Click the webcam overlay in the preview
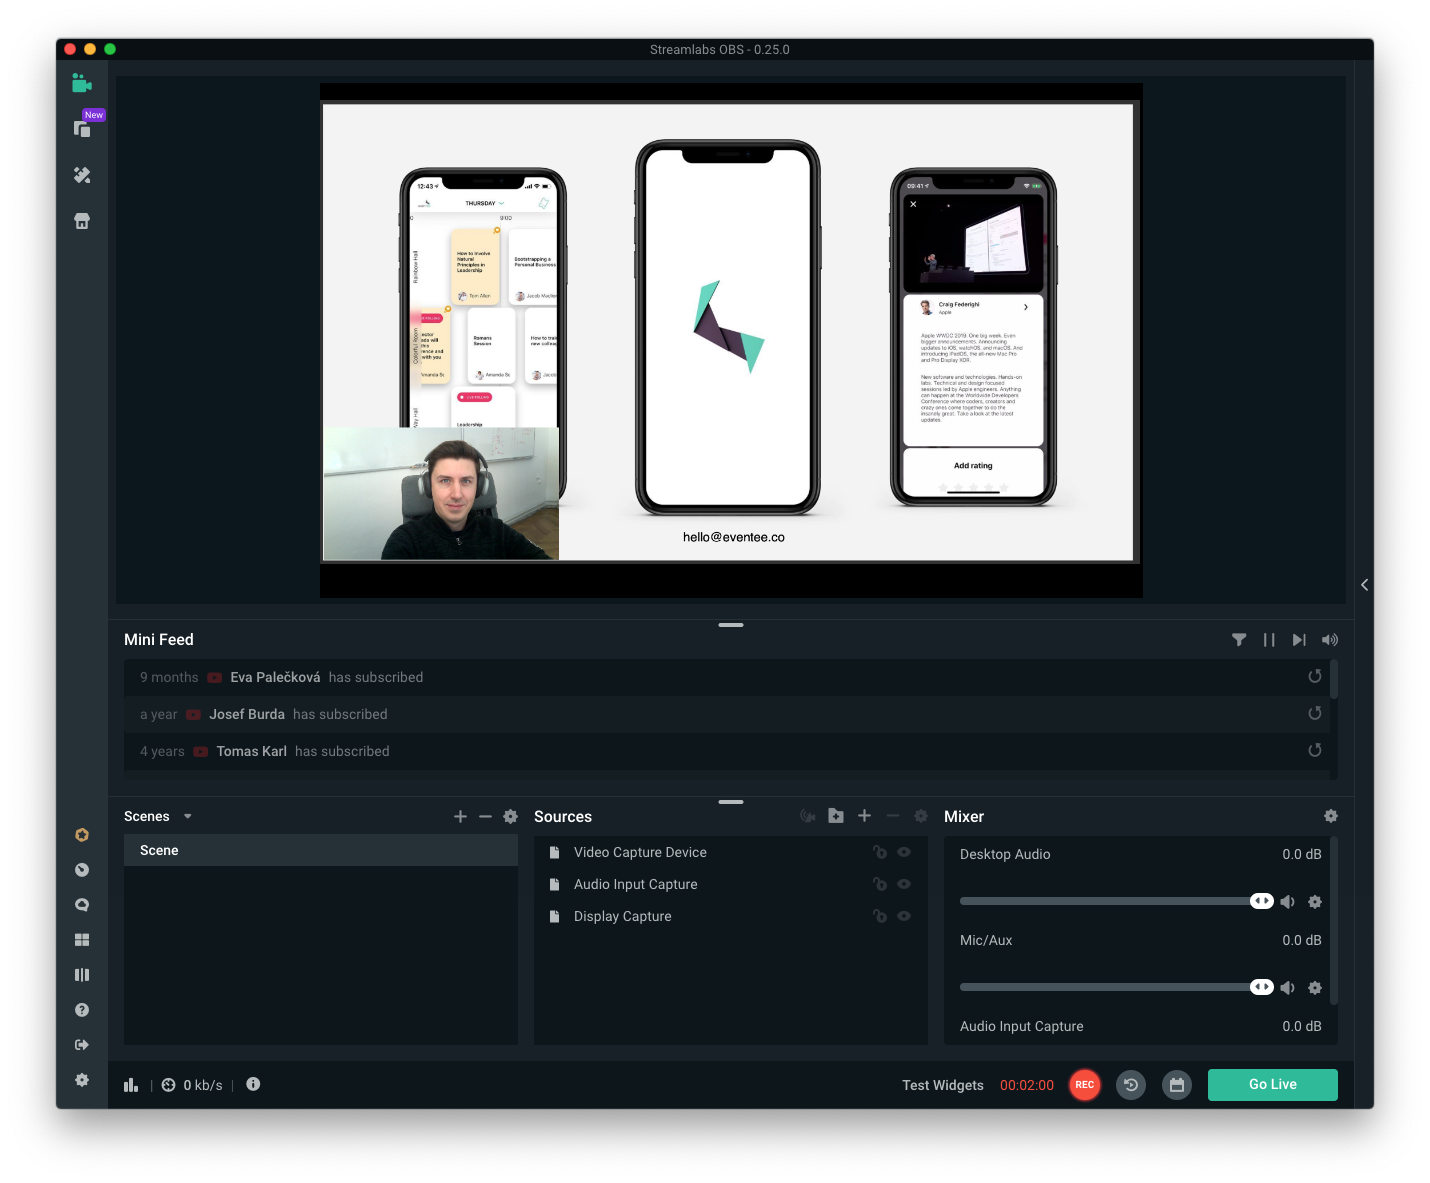Screen dimensions: 1430x1183 [x=441, y=494]
